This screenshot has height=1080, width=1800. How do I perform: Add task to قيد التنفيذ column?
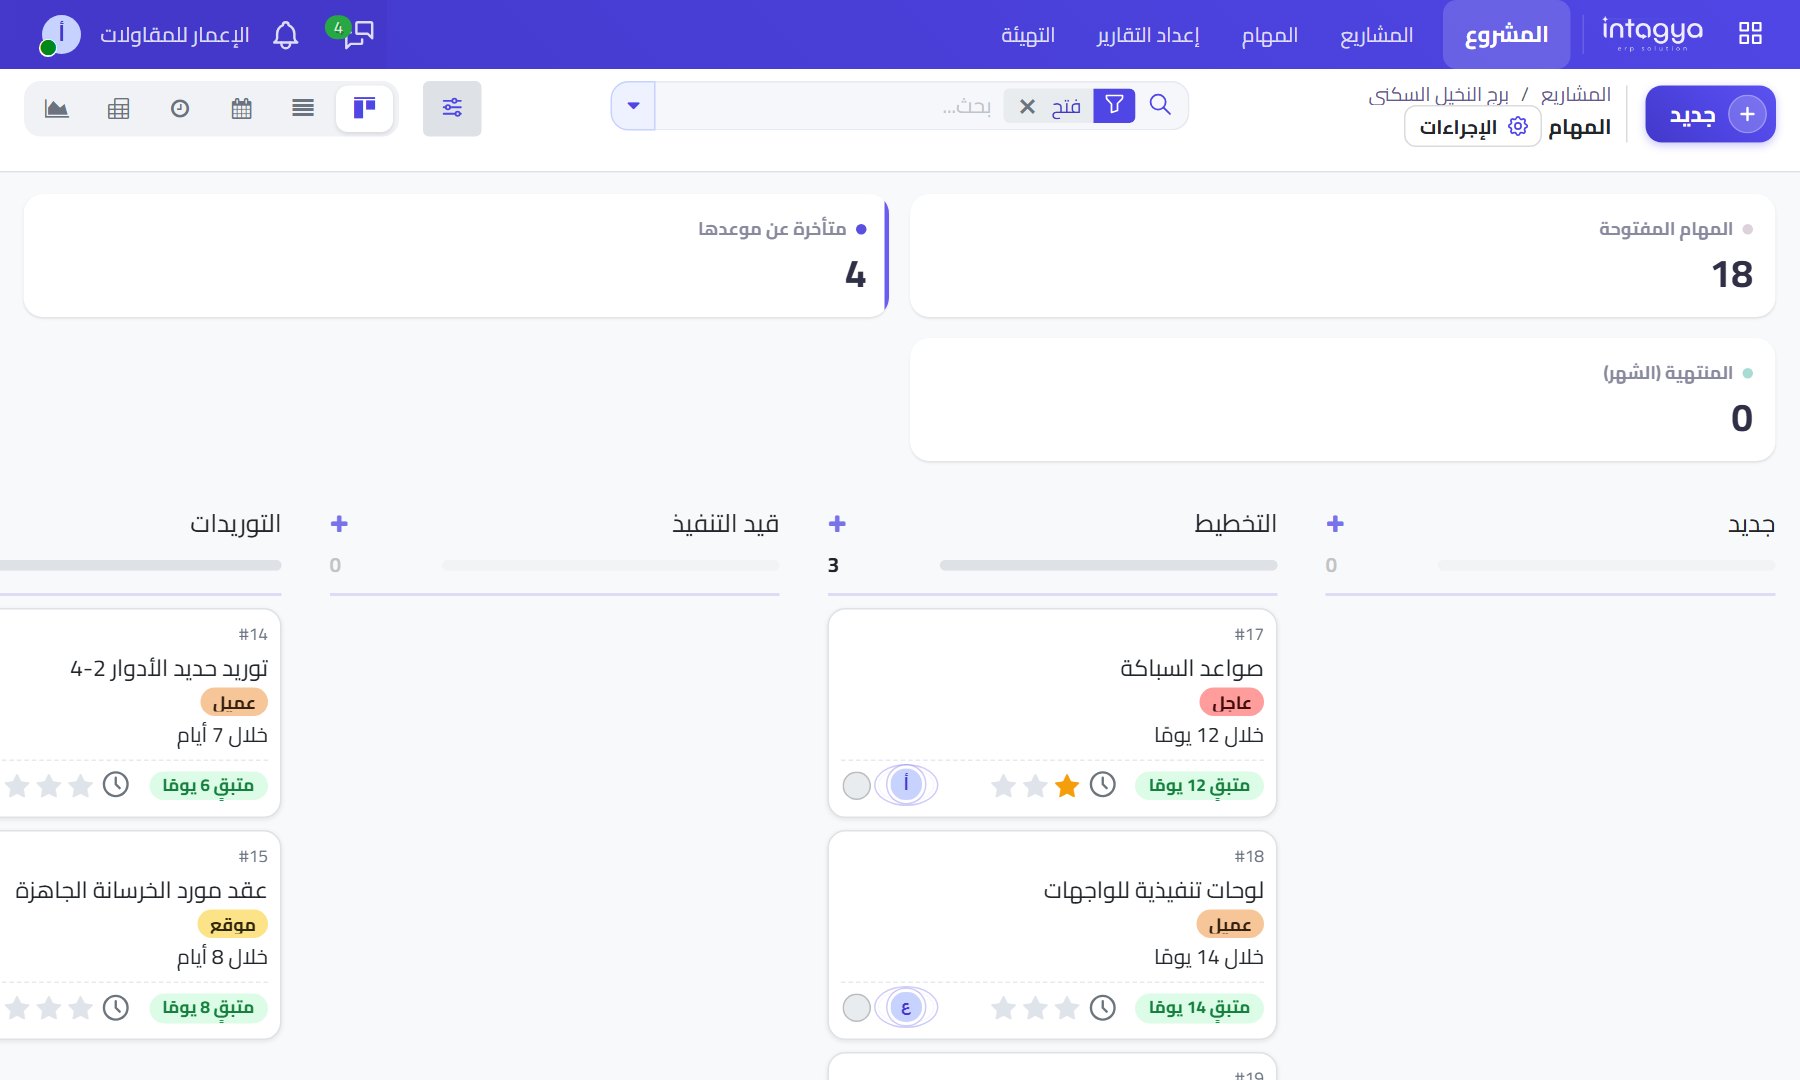(x=339, y=523)
